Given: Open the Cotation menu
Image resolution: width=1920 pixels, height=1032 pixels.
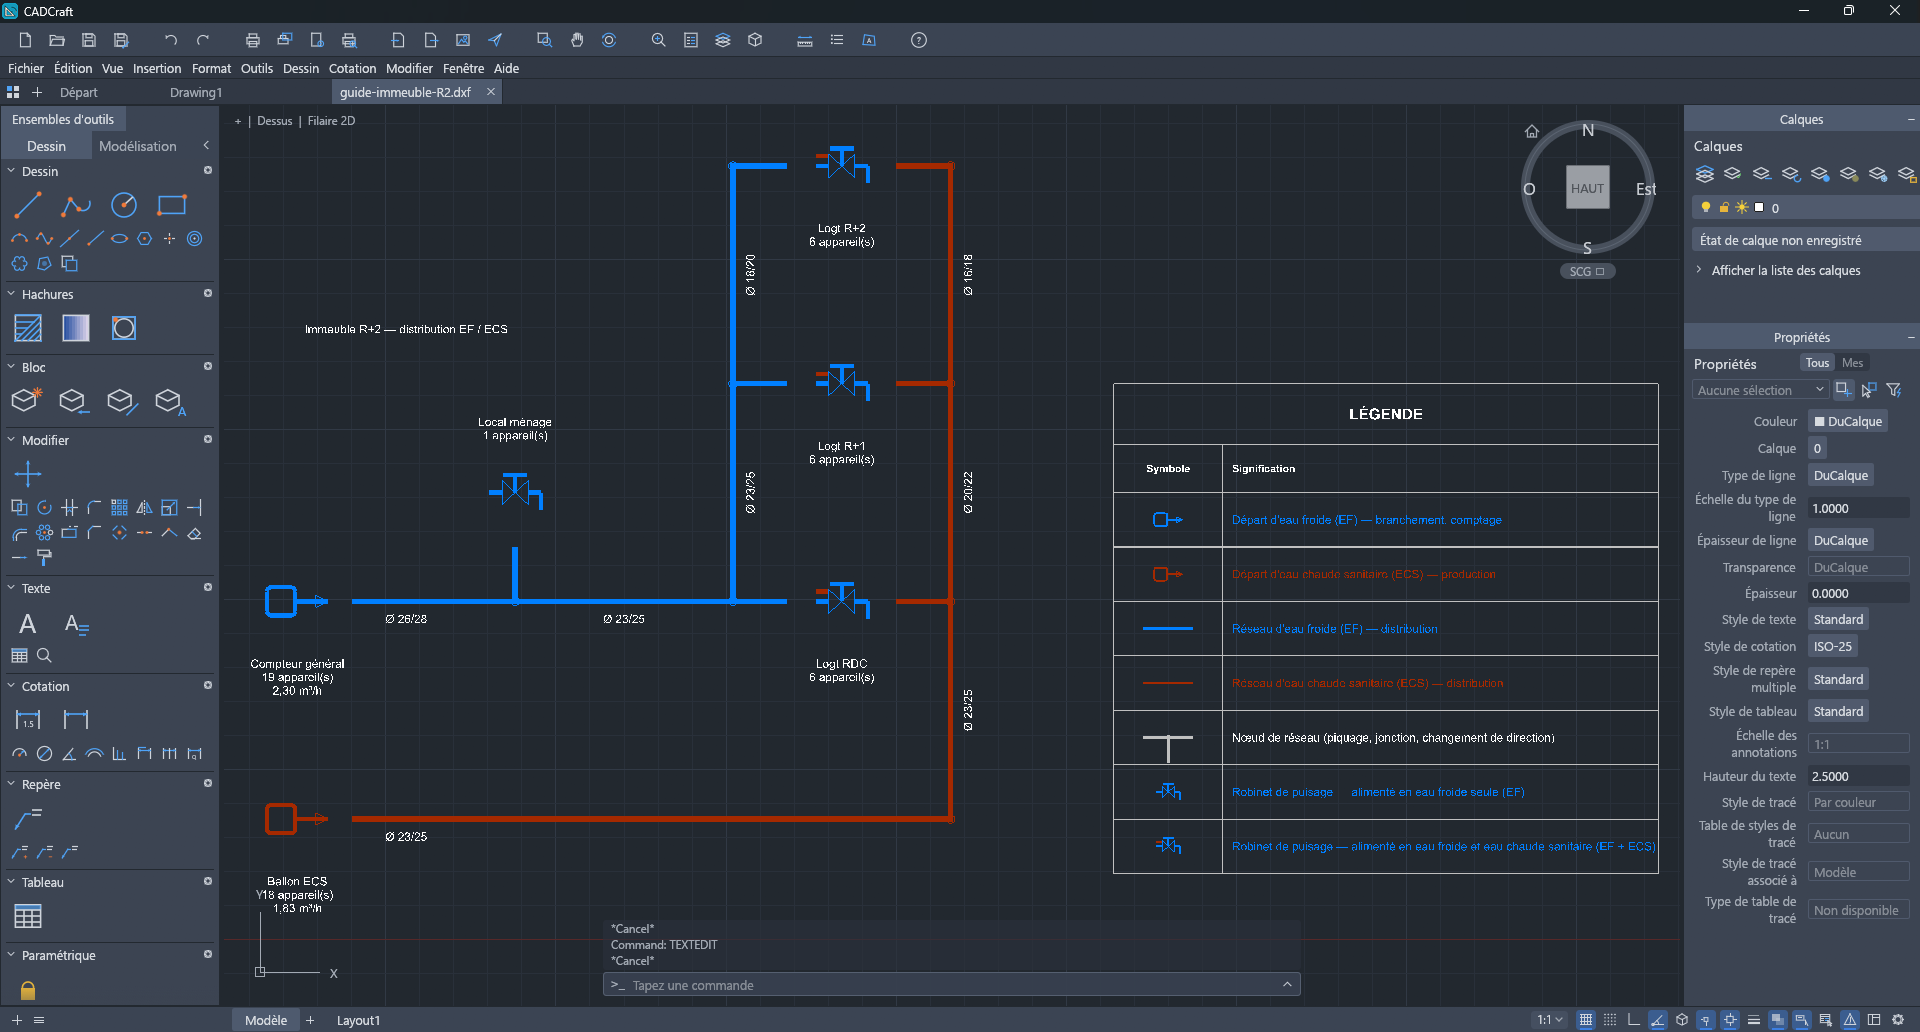Looking at the screenshot, I should click(352, 68).
